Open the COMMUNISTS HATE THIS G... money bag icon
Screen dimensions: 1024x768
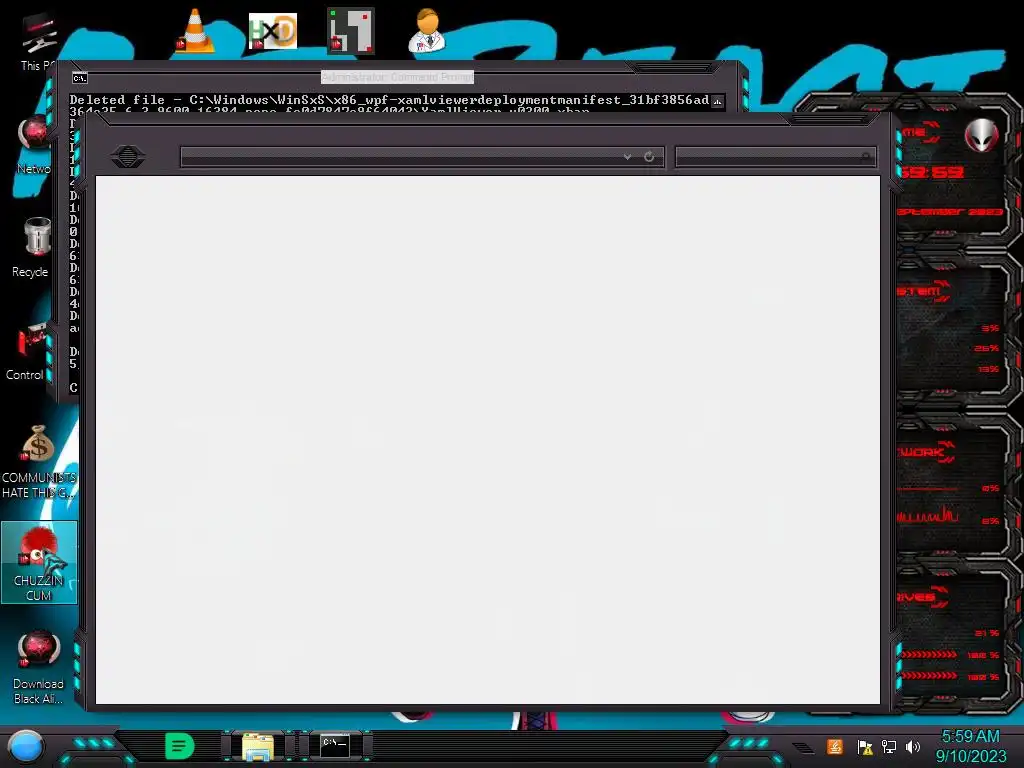pyautogui.click(x=38, y=462)
